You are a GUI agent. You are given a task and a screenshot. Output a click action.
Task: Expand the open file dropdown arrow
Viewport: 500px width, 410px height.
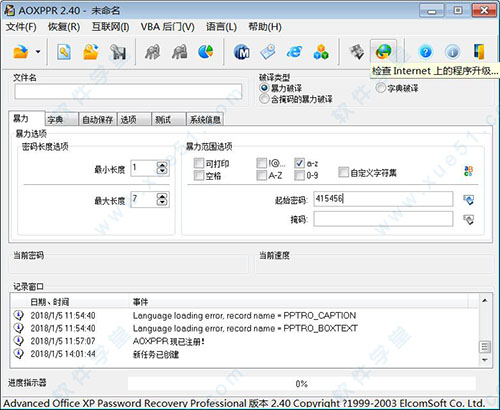[38, 52]
